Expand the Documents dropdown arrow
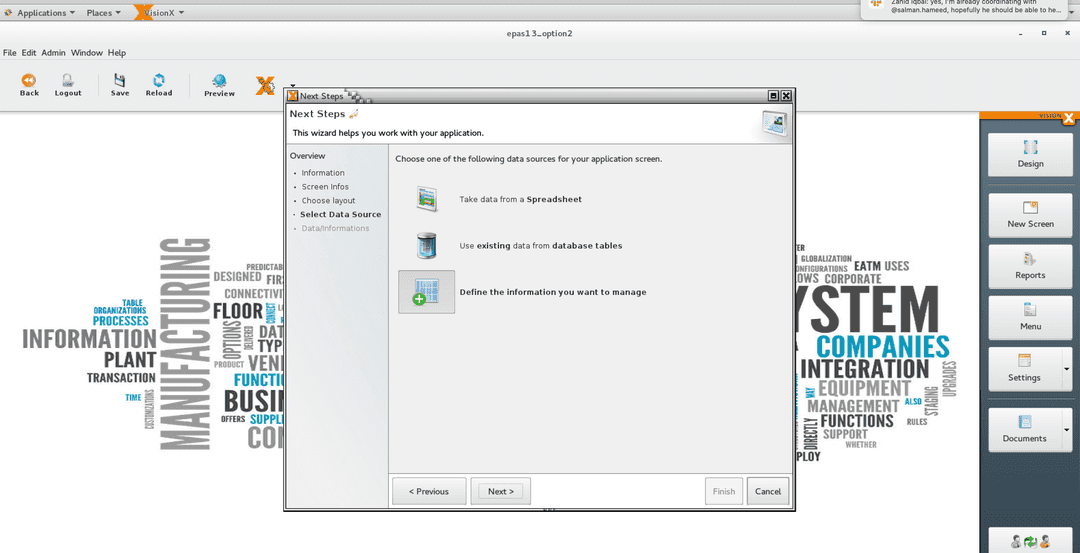 [x=1066, y=430]
